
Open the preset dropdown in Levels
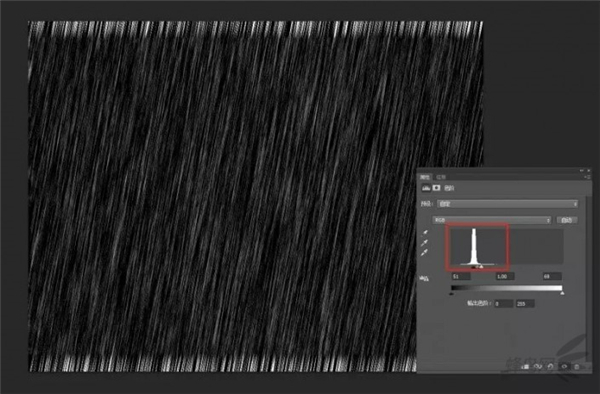pyautogui.click(x=507, y=204)
